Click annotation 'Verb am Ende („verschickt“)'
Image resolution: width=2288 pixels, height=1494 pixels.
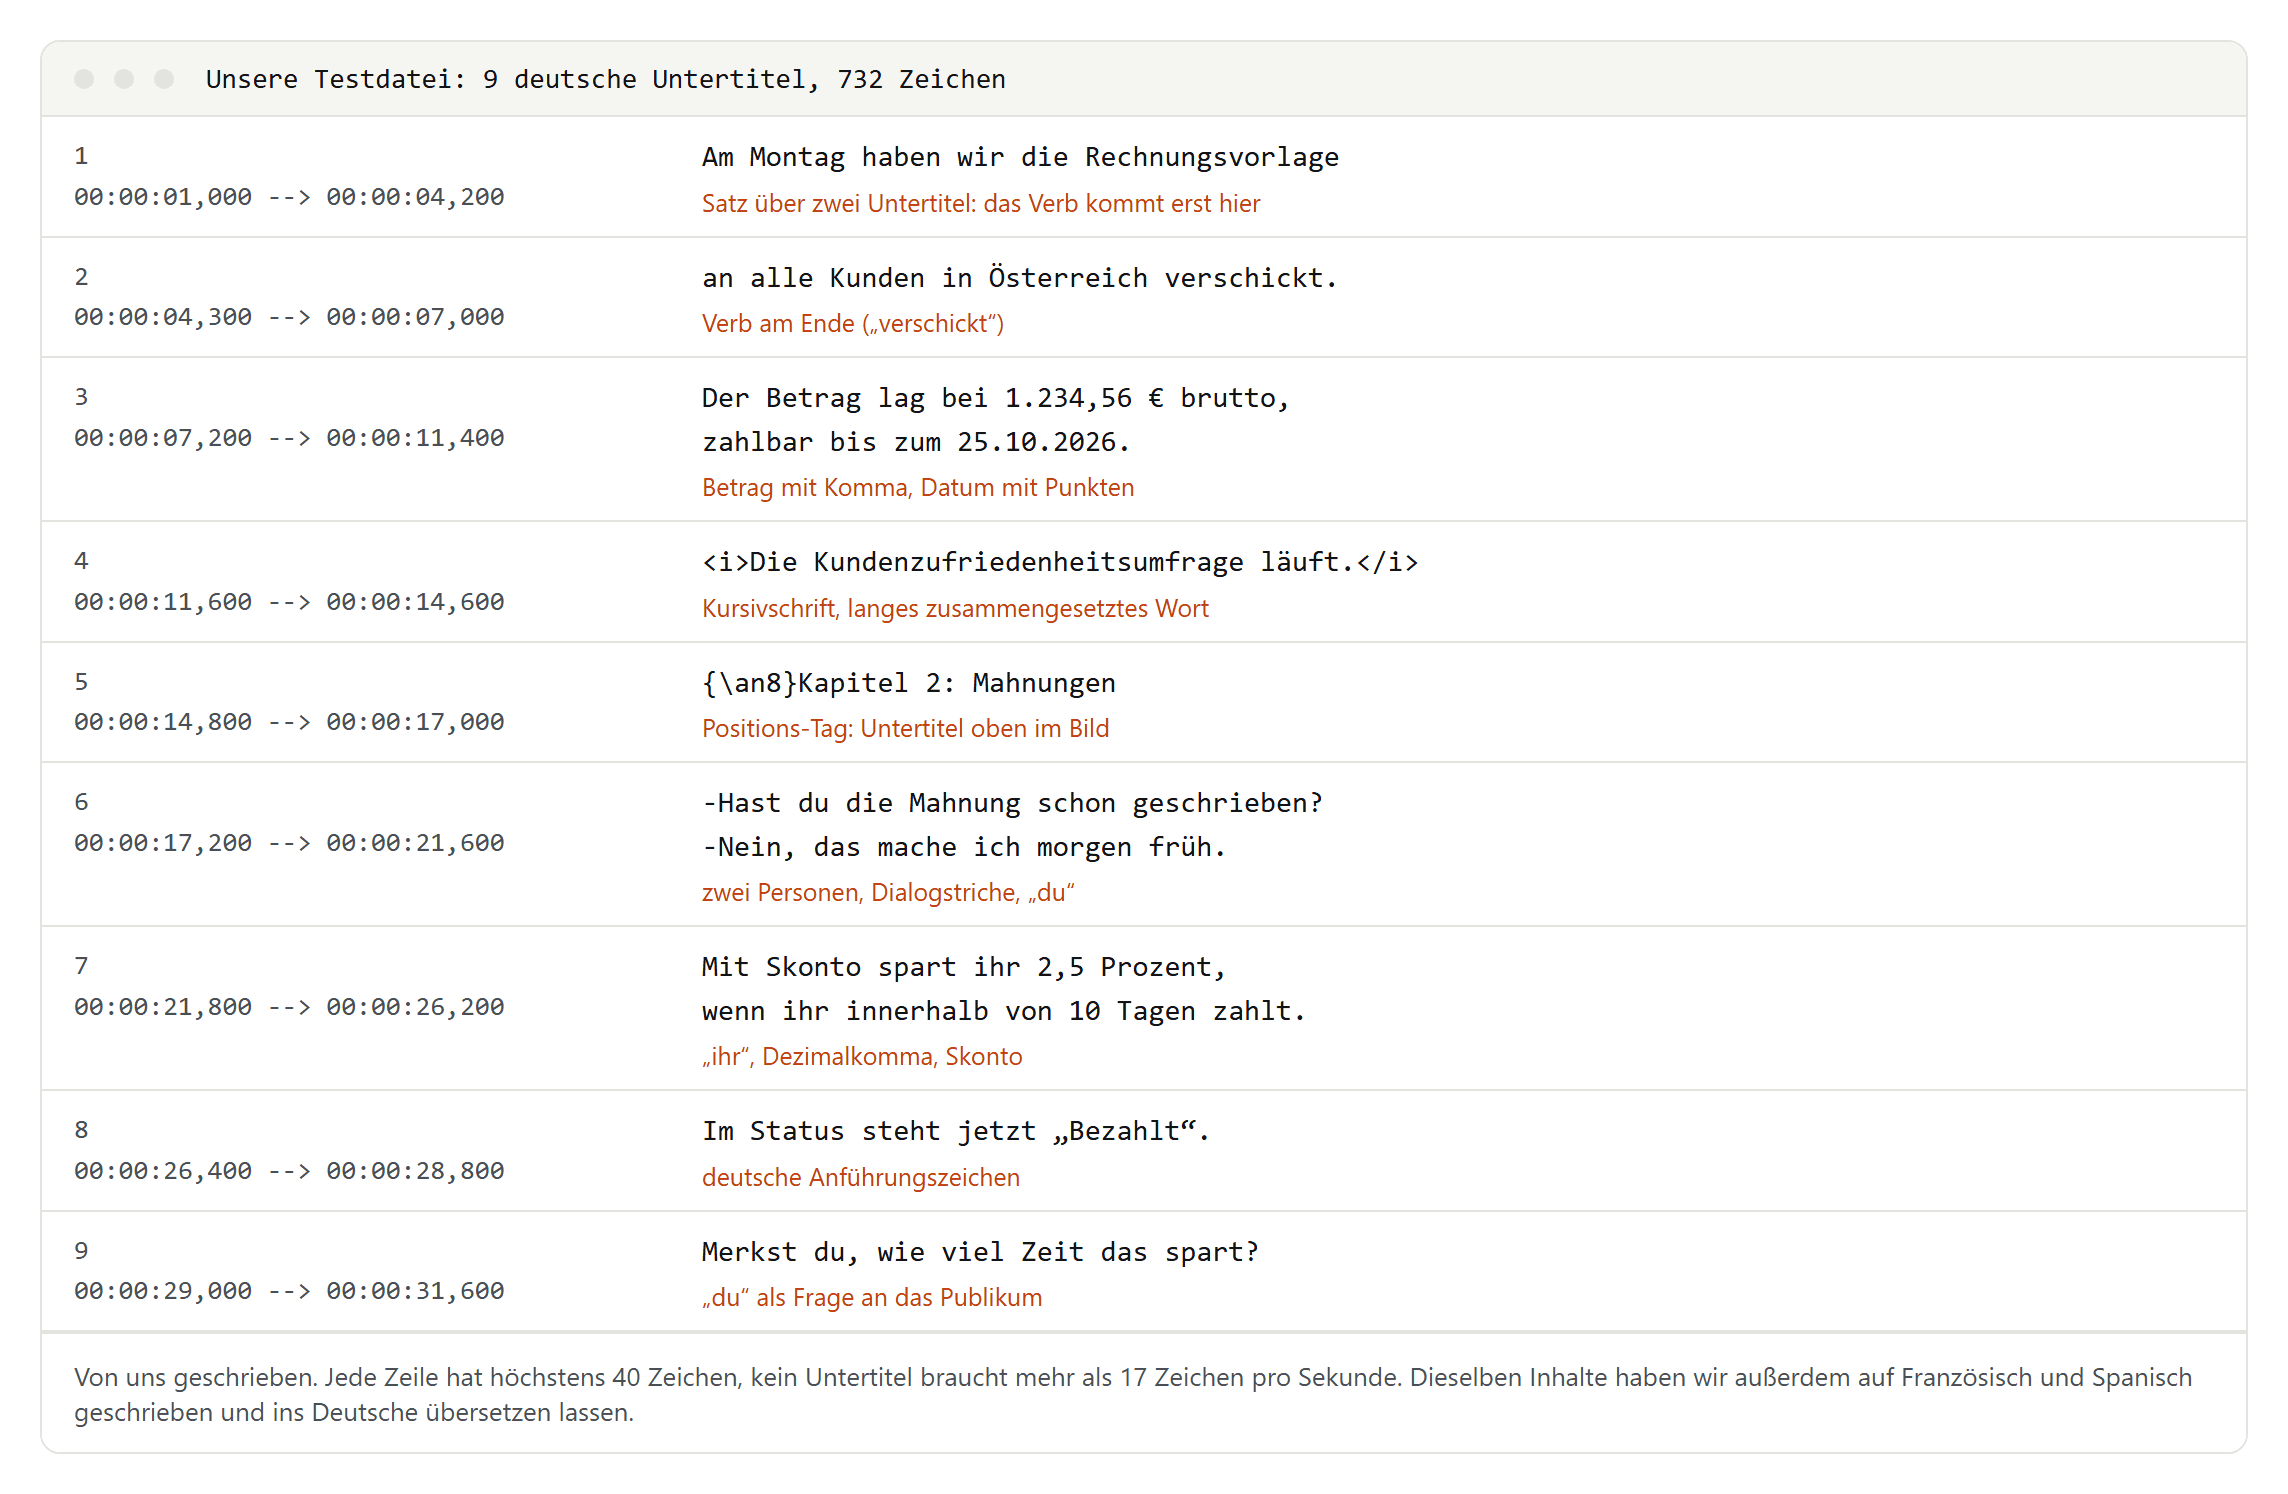pos(853,323)
